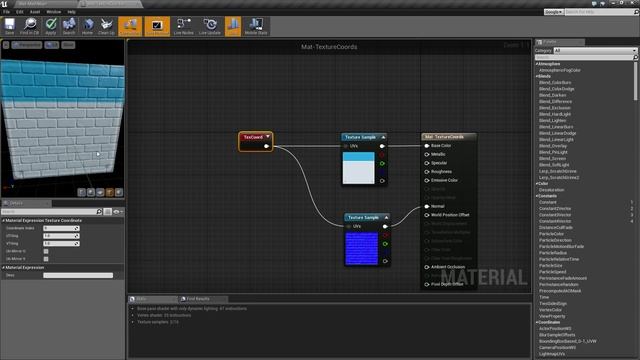640x360 pixels.
Task: Click the Base Color input pin
Action: click(x=427, y=146)
